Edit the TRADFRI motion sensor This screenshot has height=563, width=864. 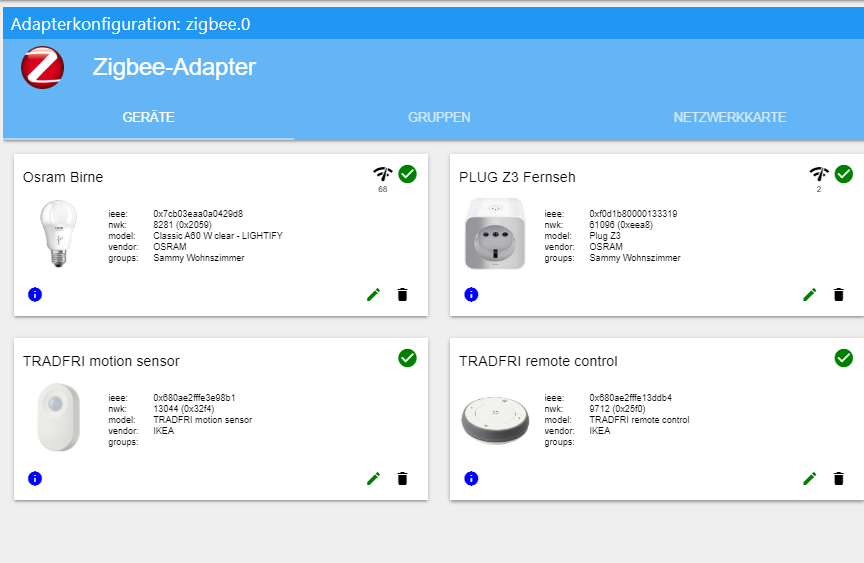[374, 479]
